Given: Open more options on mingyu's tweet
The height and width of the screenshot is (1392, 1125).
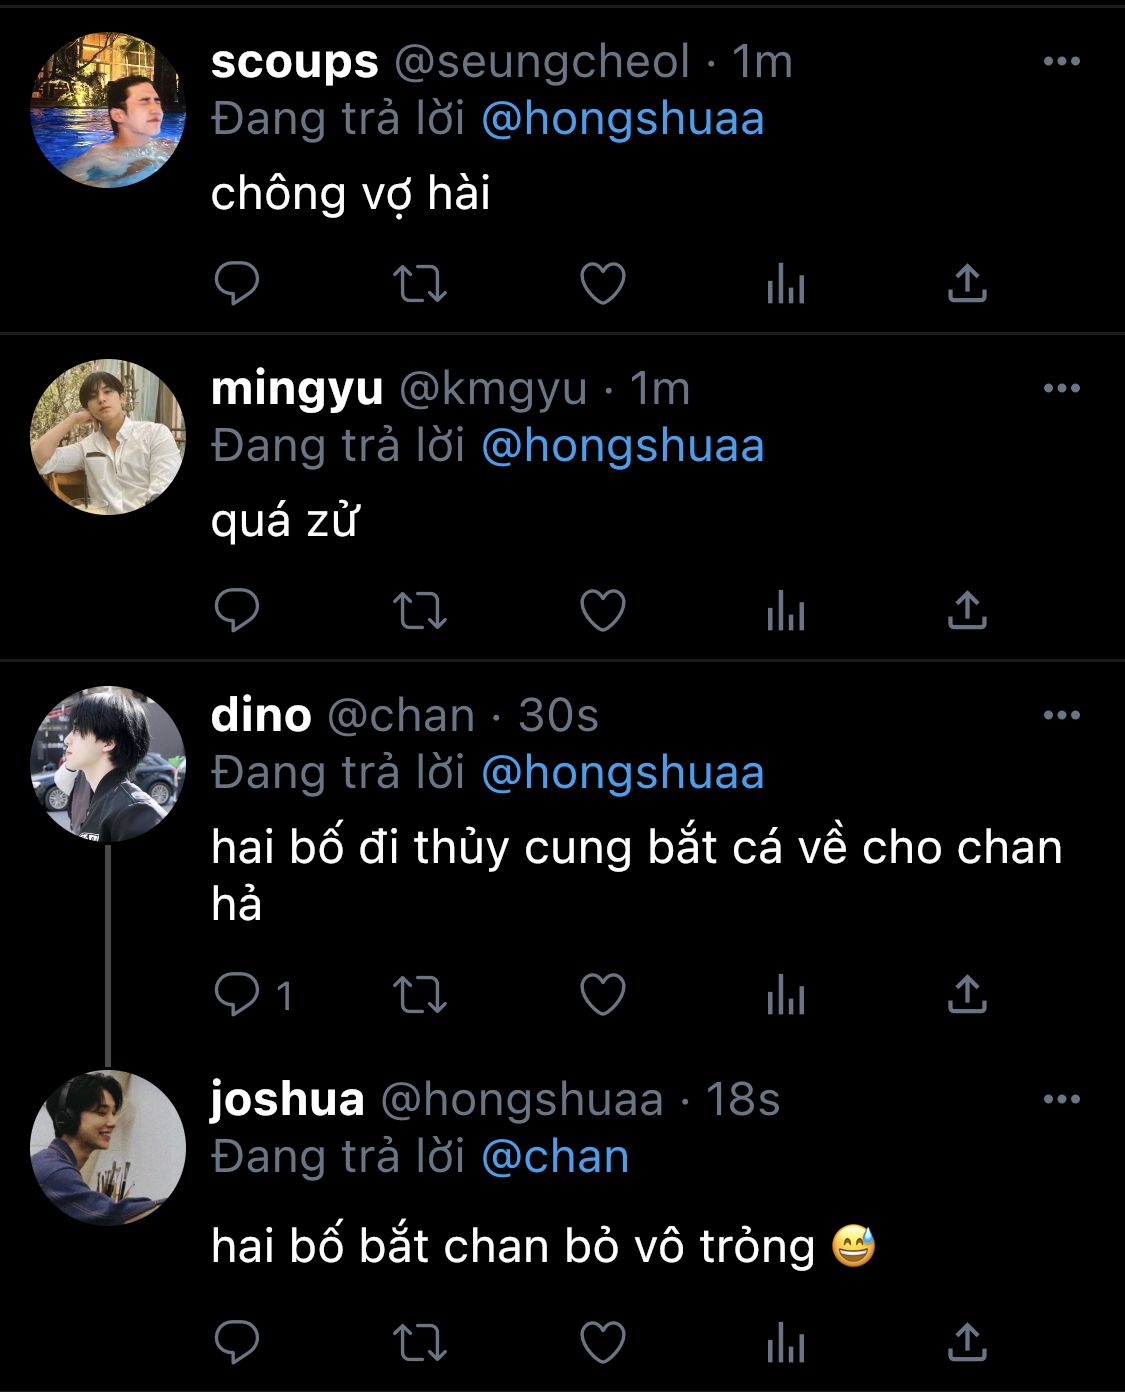Looking at the screenshot, I should [x=1061, y=388].
